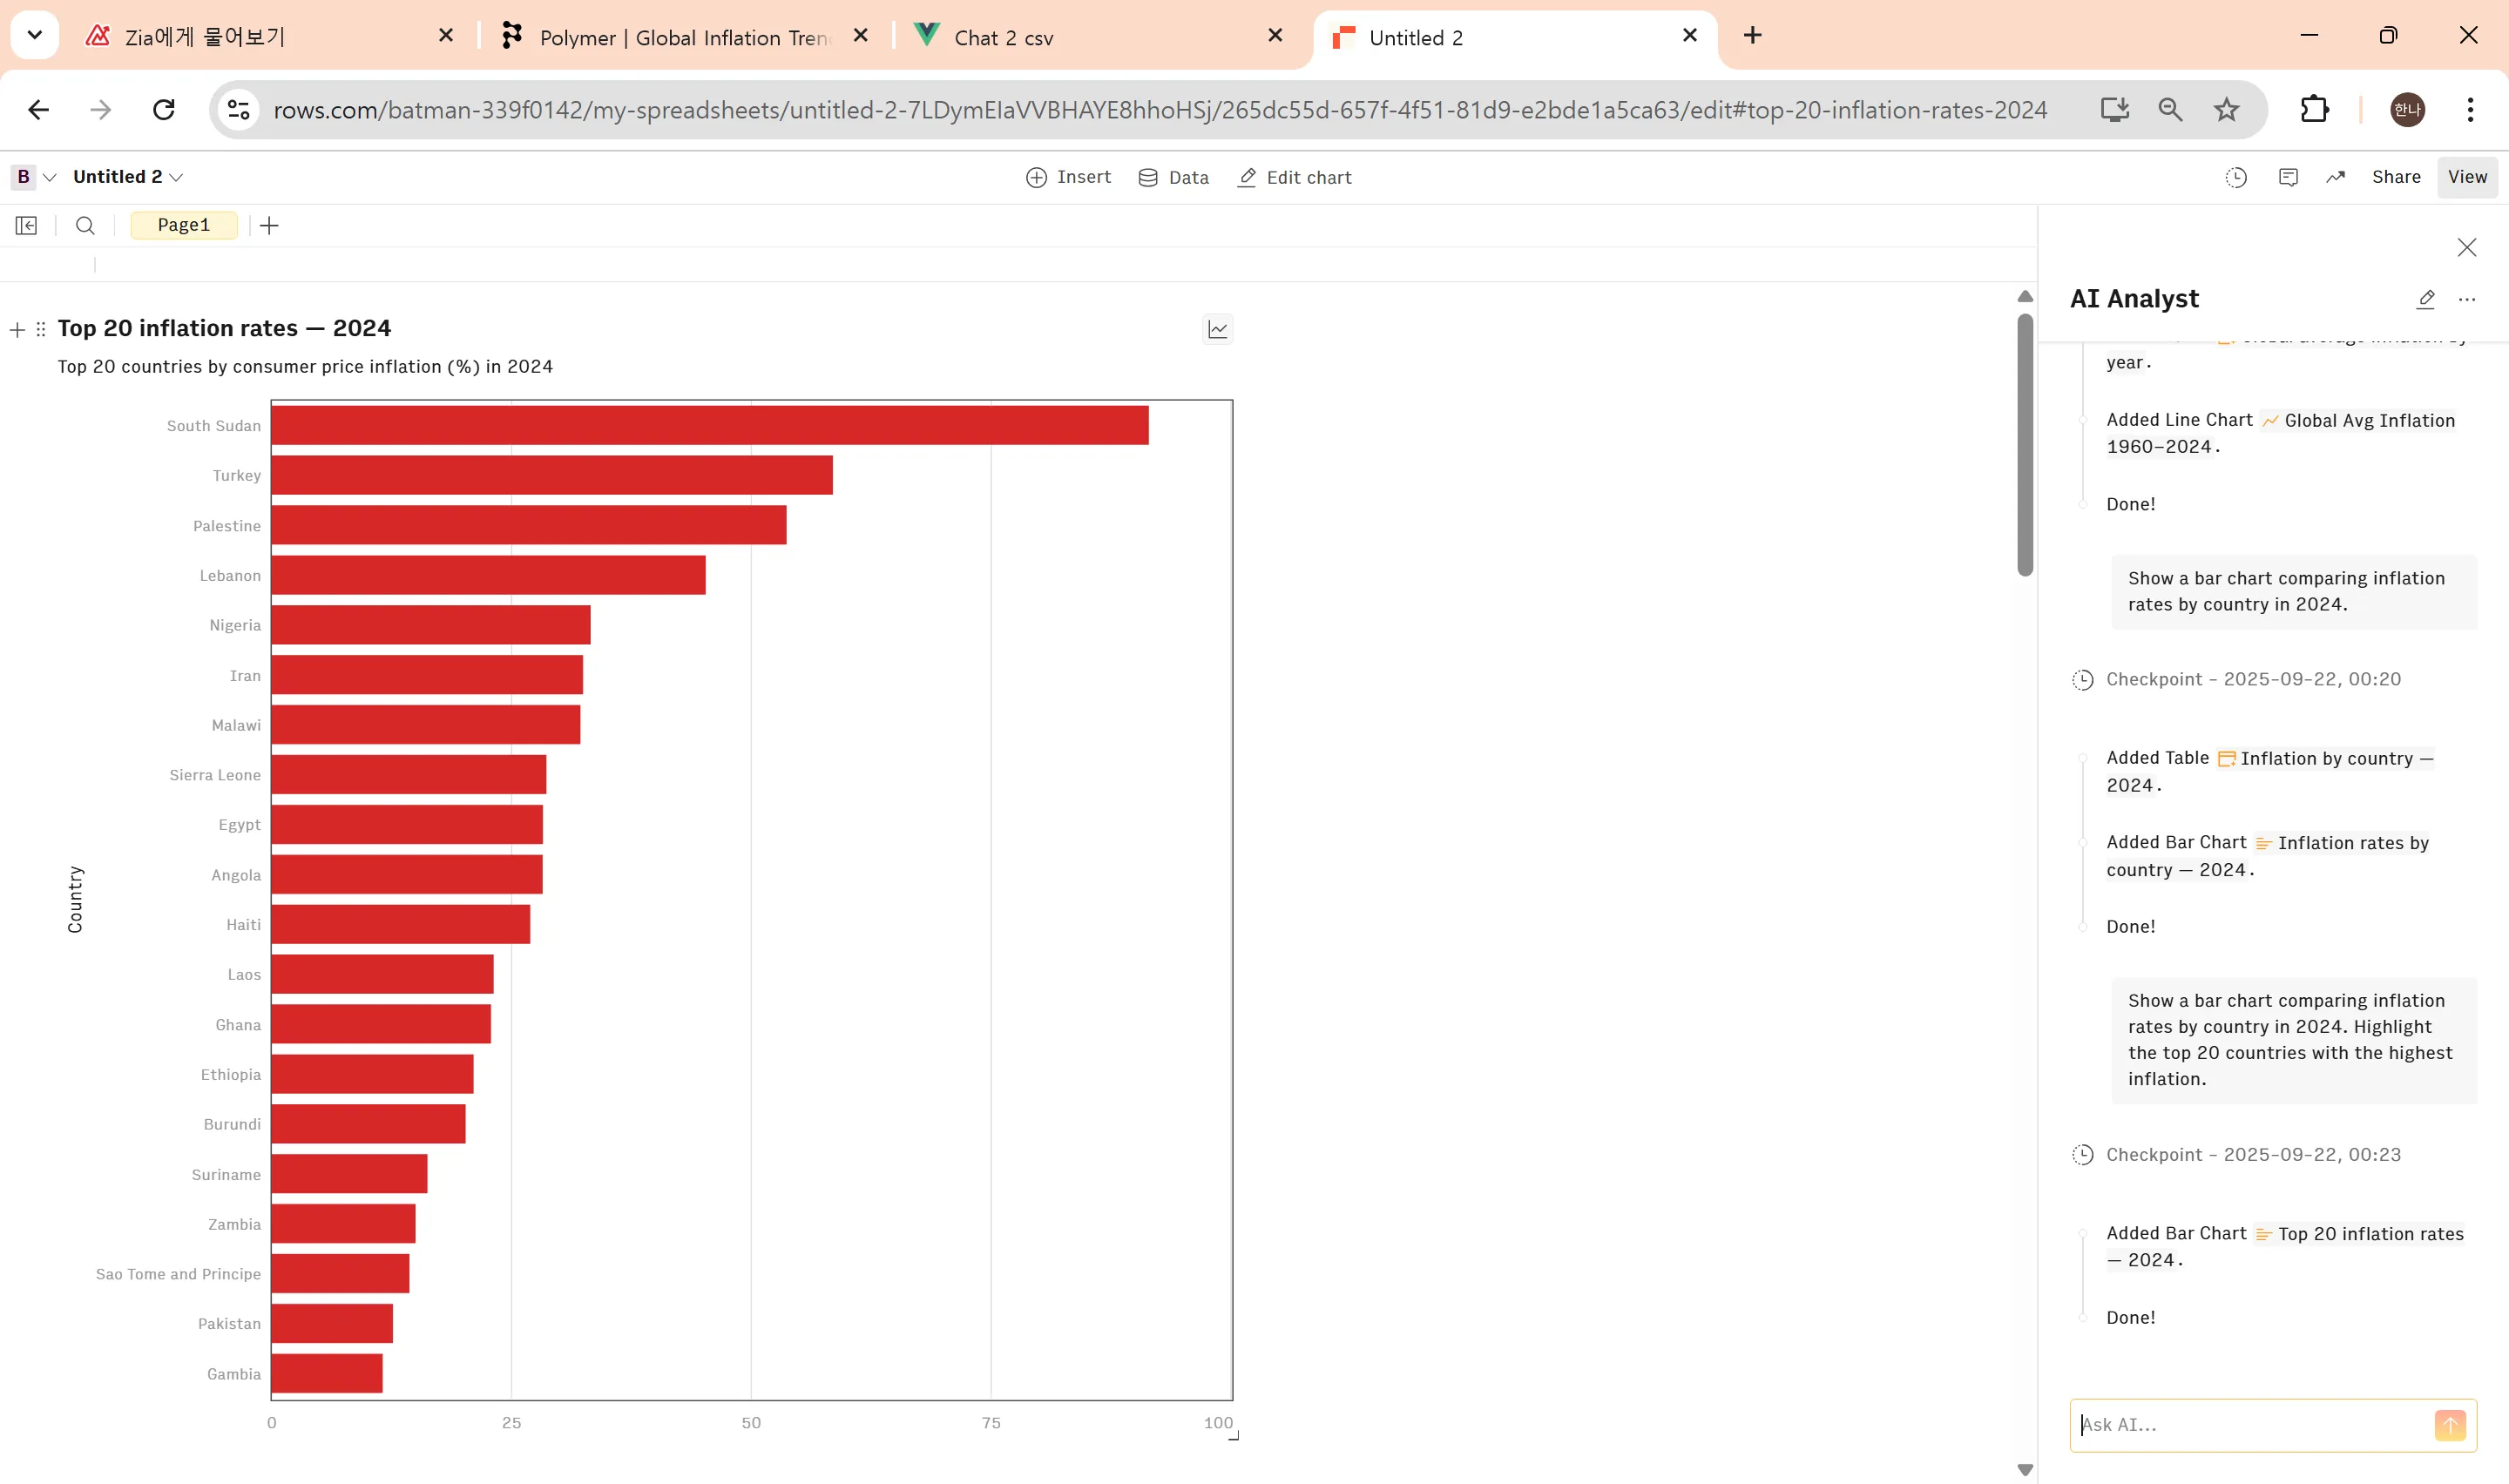2509x1484 pixels.
Task: Click the South Sudan red bar
Action: 709,425
